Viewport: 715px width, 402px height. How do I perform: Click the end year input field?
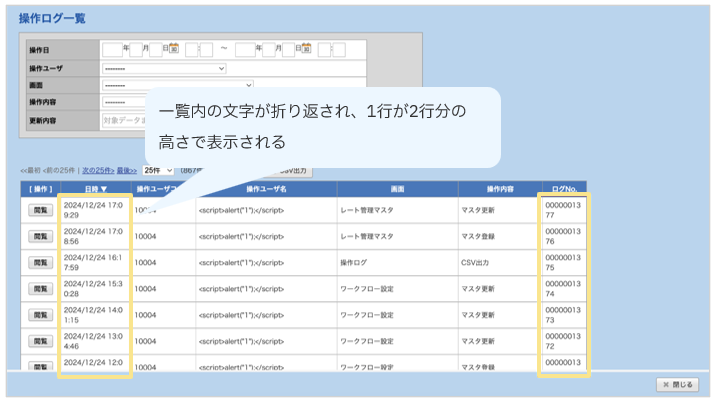coord(246,49)
